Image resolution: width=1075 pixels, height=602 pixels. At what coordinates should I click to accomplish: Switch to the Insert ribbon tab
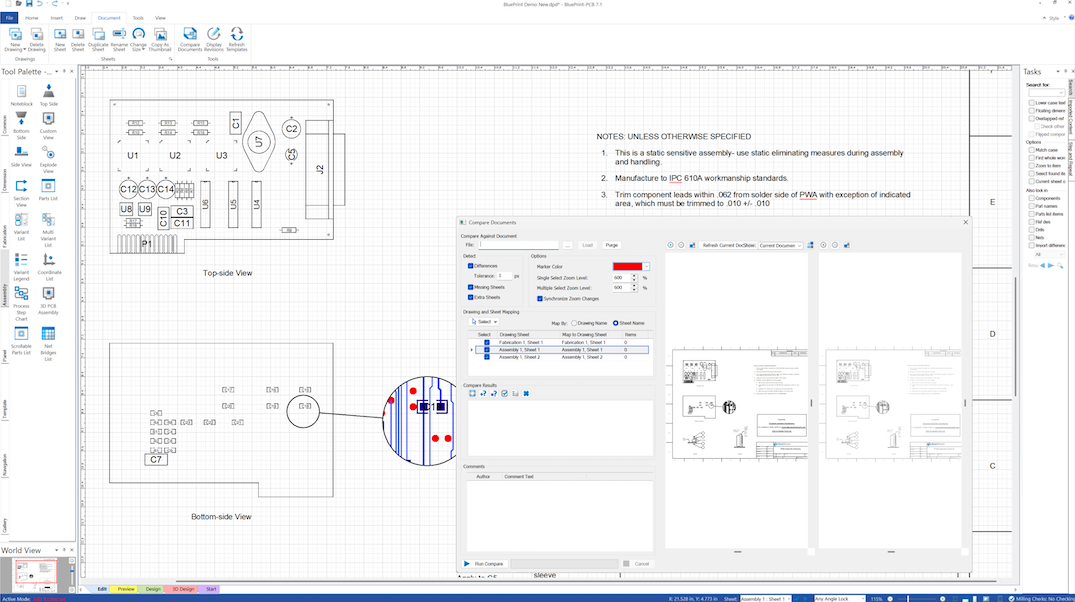(x=56, y=18)
